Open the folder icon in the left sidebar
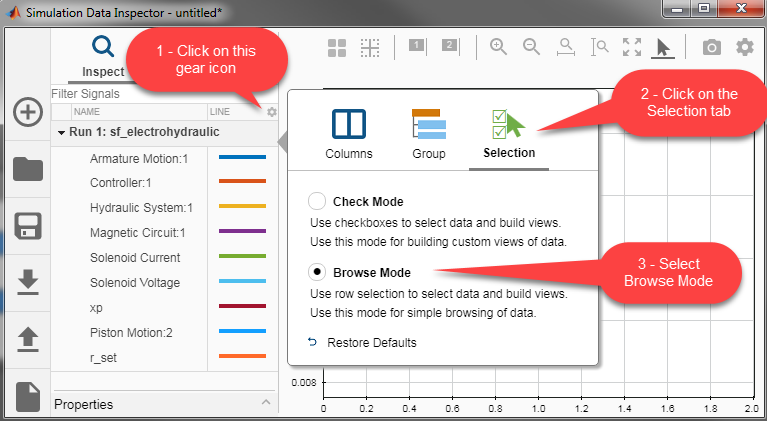Image resolution: width=767 pixels, height=421 pixels. [x=27, y=169]
